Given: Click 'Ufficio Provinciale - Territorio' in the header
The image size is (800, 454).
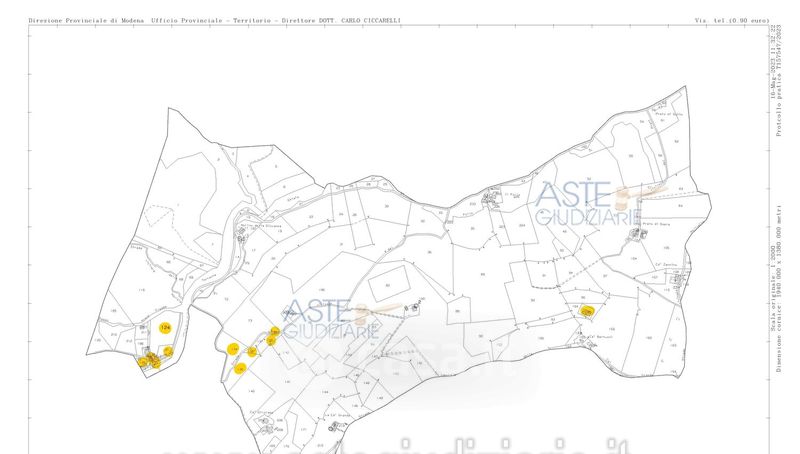Looking at the screenshot, I should (208, 20).
